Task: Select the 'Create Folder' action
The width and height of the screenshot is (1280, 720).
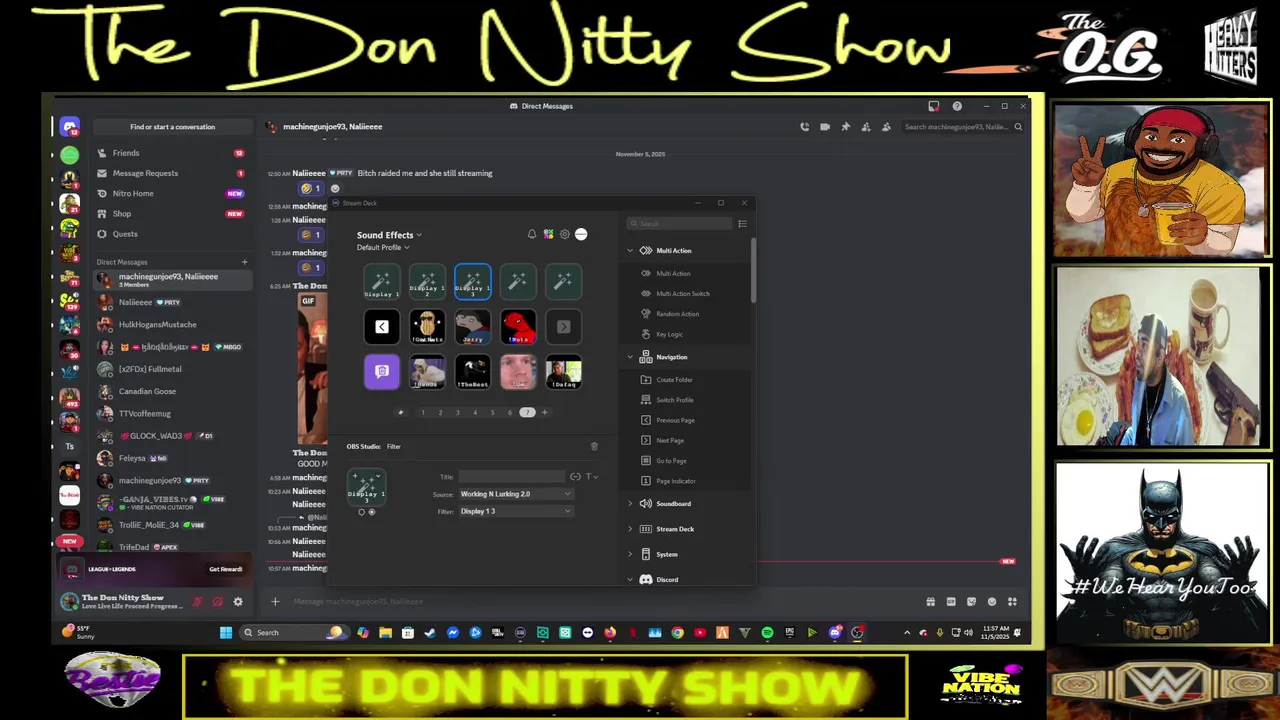Action: [x=675, y=380]
